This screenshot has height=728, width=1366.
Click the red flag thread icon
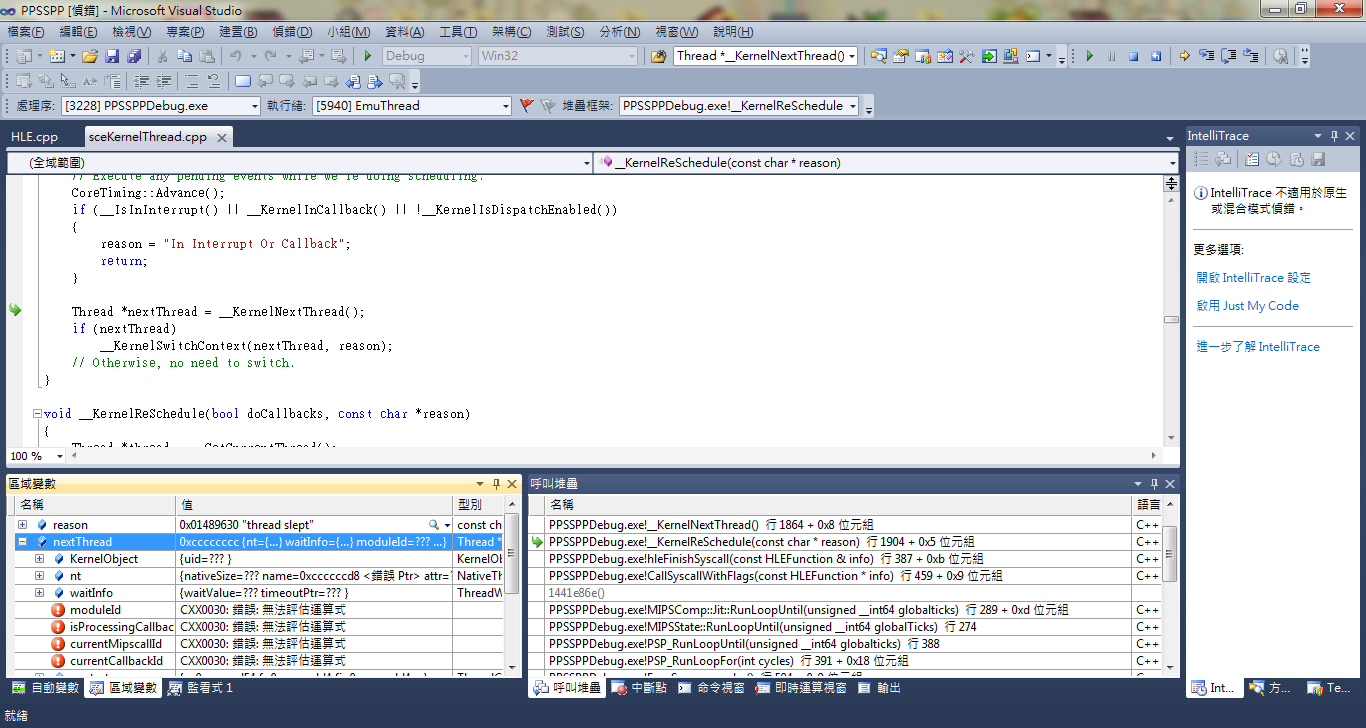coord(527,105)
